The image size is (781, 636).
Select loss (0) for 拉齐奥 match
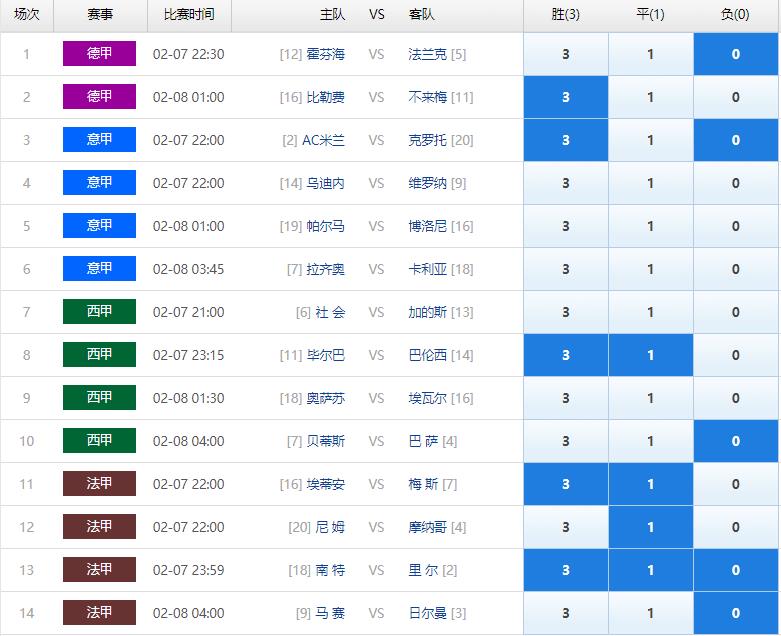point(736,269)
